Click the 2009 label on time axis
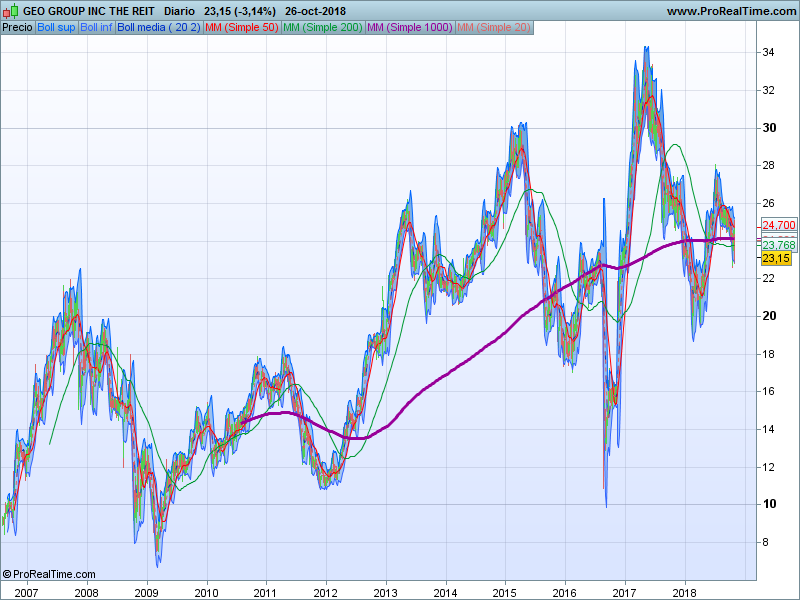The image size is (800, 600). pos(146,593)
